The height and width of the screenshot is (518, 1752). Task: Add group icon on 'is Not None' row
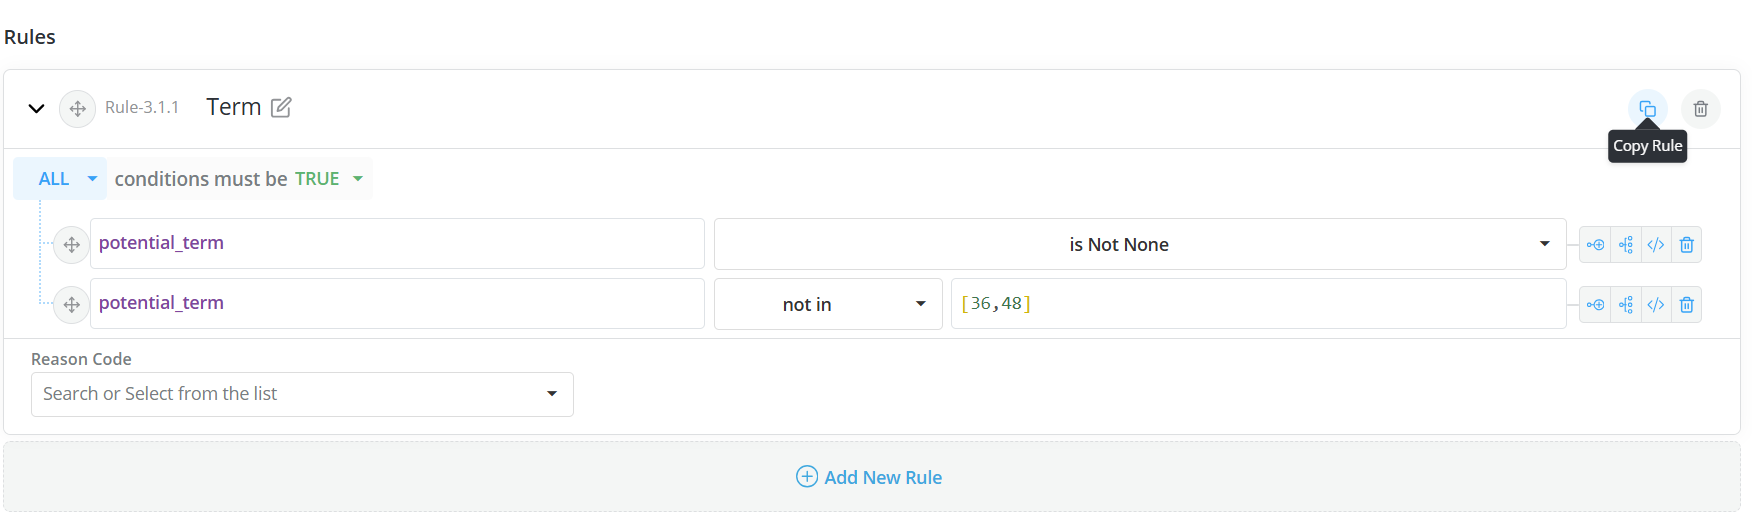[1626, 245]
